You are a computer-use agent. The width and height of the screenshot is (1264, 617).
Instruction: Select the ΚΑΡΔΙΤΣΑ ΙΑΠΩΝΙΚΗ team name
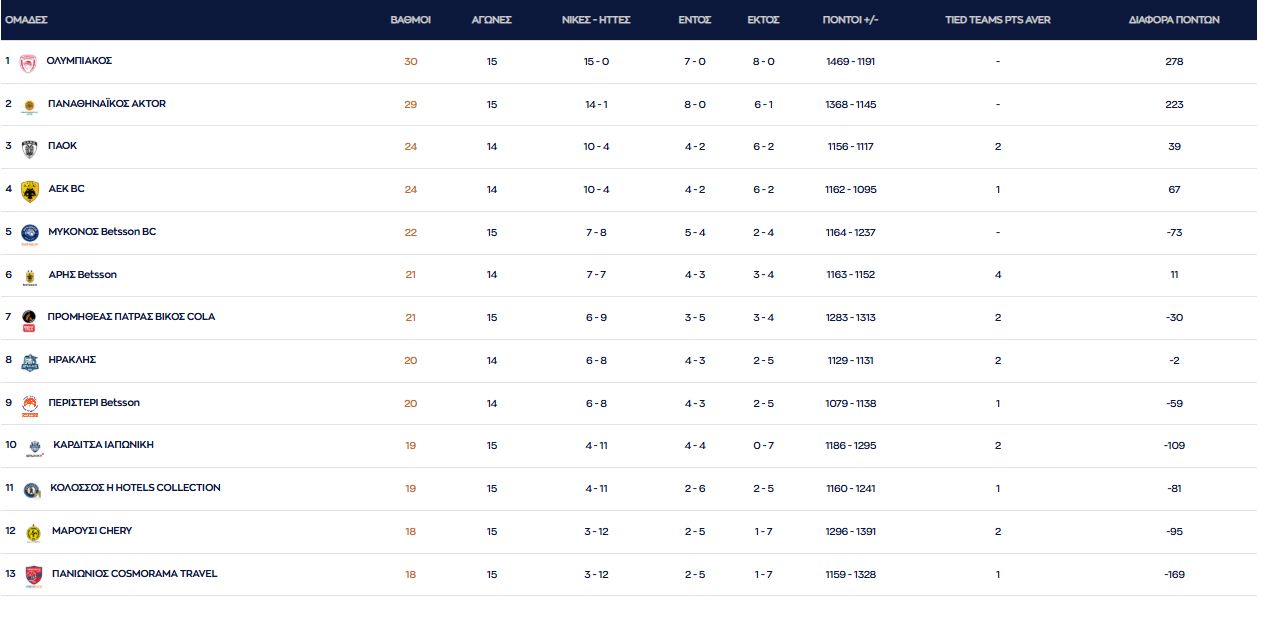(x=103, y=445)
